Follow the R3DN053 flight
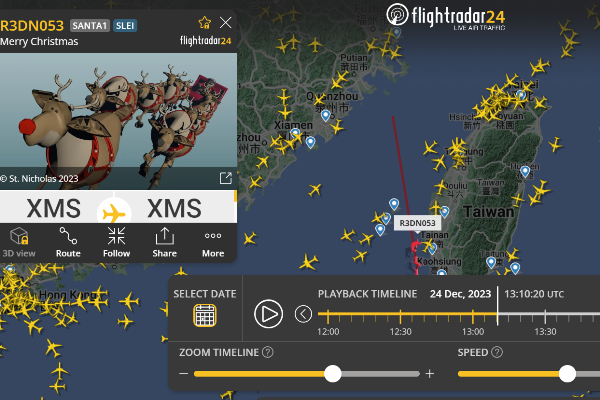The height and width of the screenshot is (400, 600). point(116,242)
